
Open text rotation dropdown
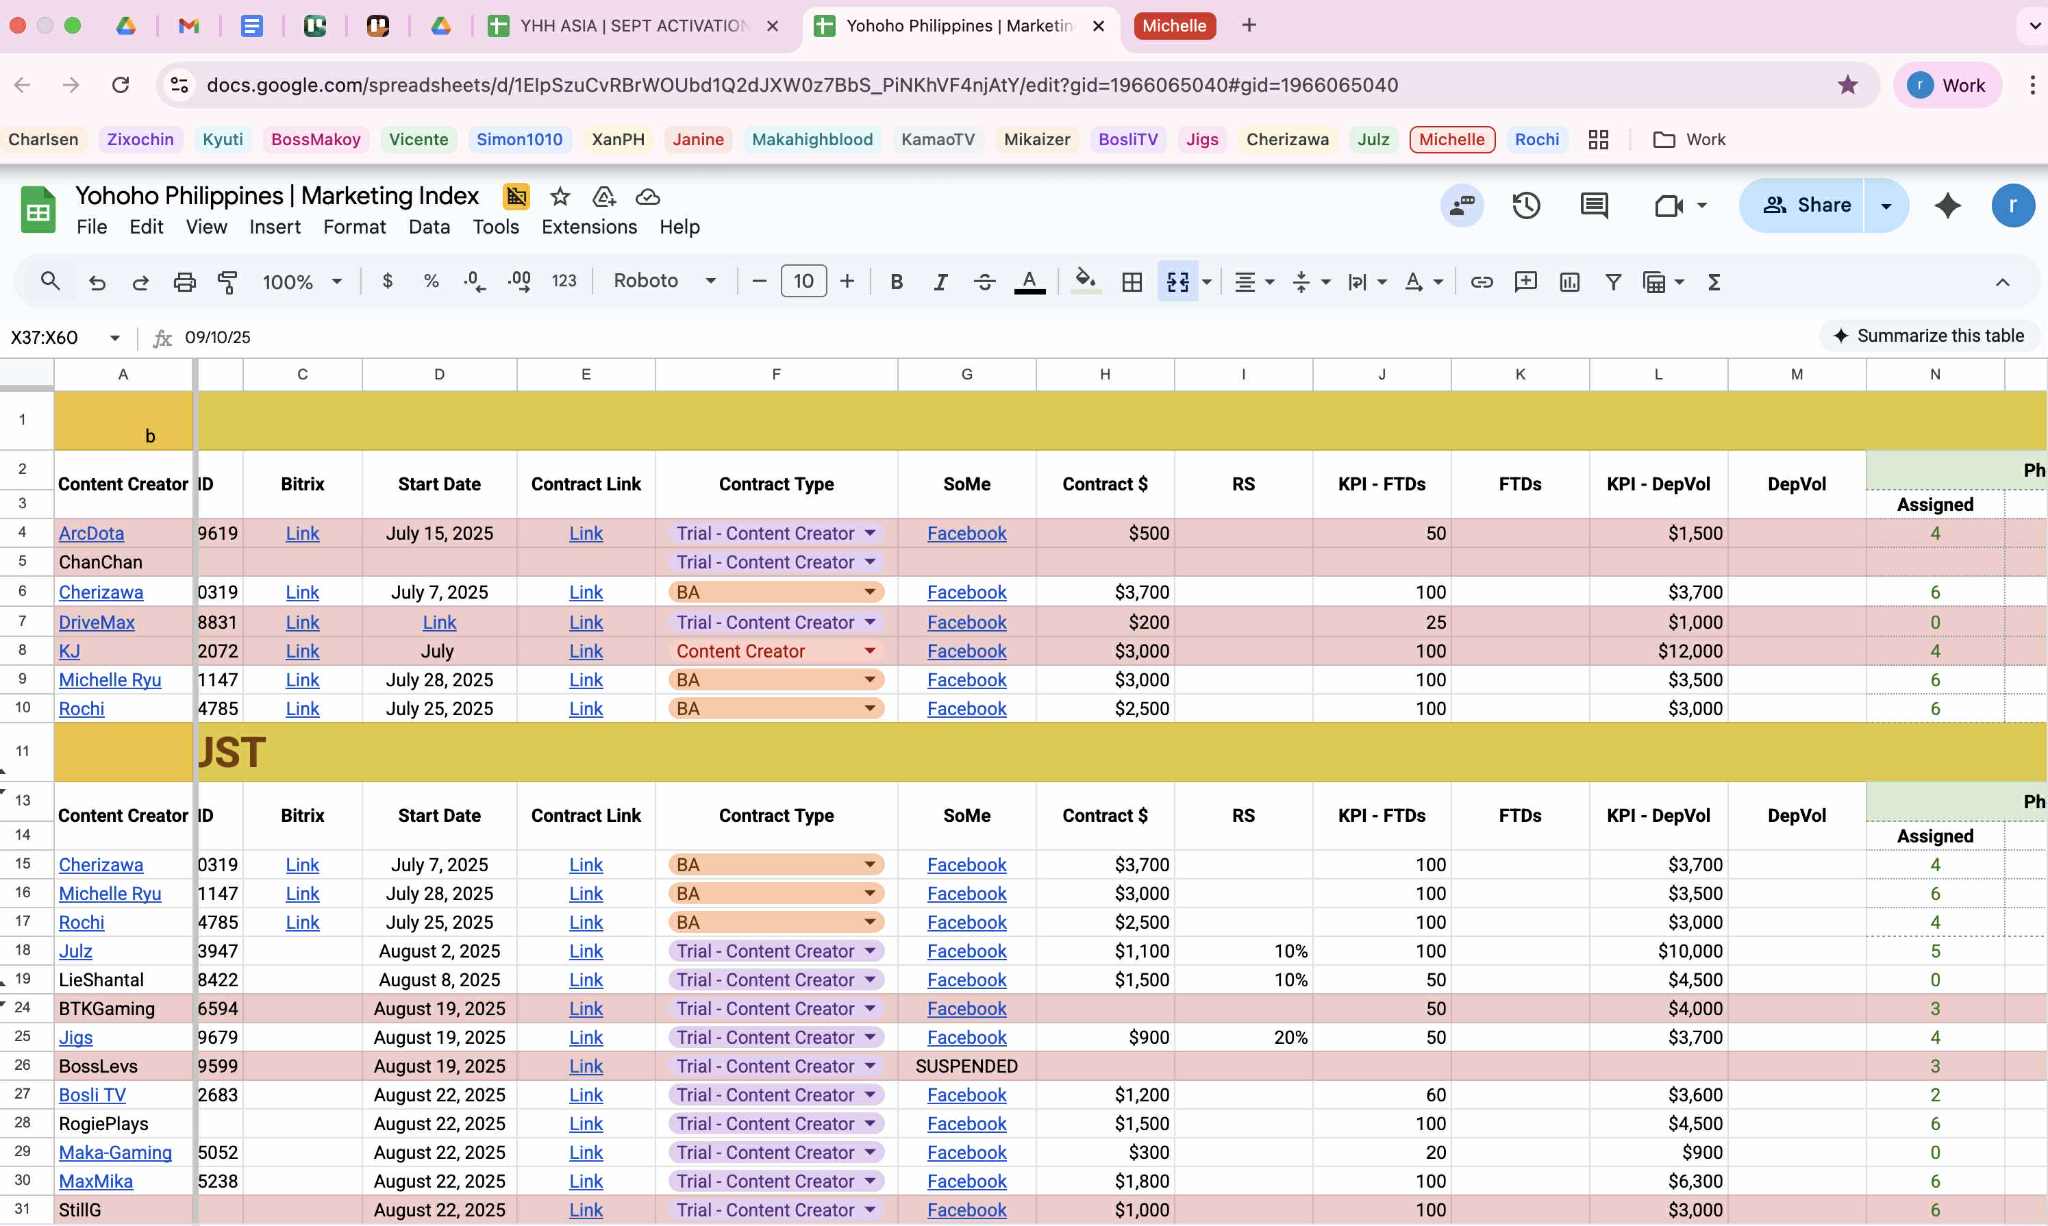1423,282
